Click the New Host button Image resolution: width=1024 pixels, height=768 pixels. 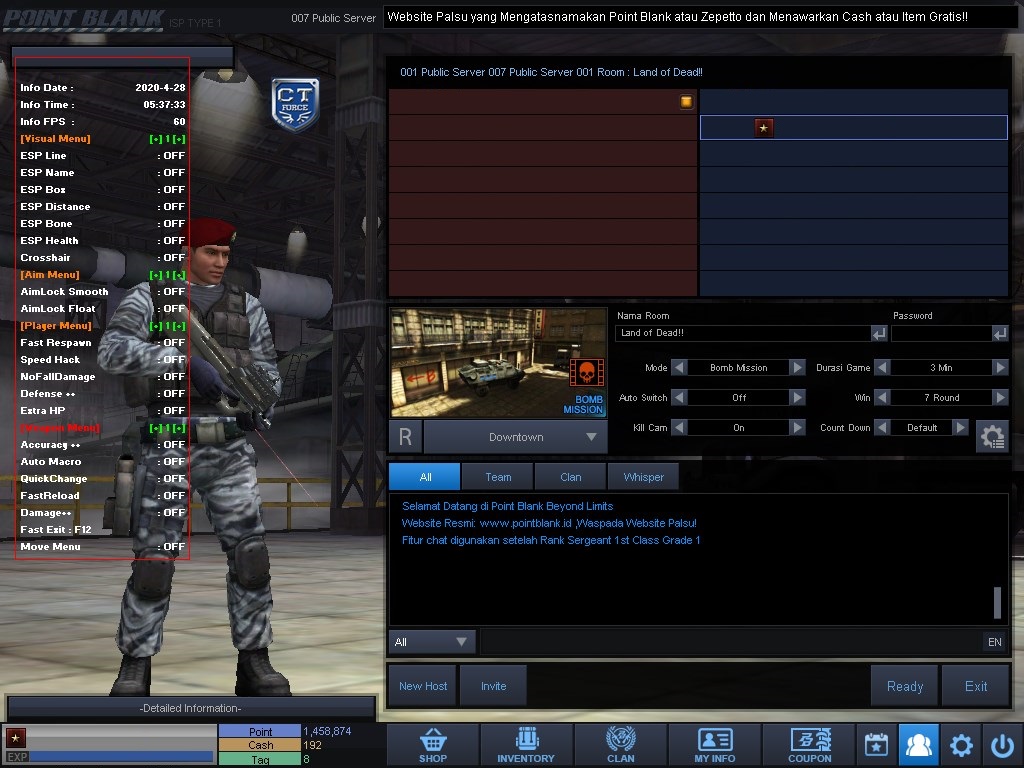tap(423, 686)
